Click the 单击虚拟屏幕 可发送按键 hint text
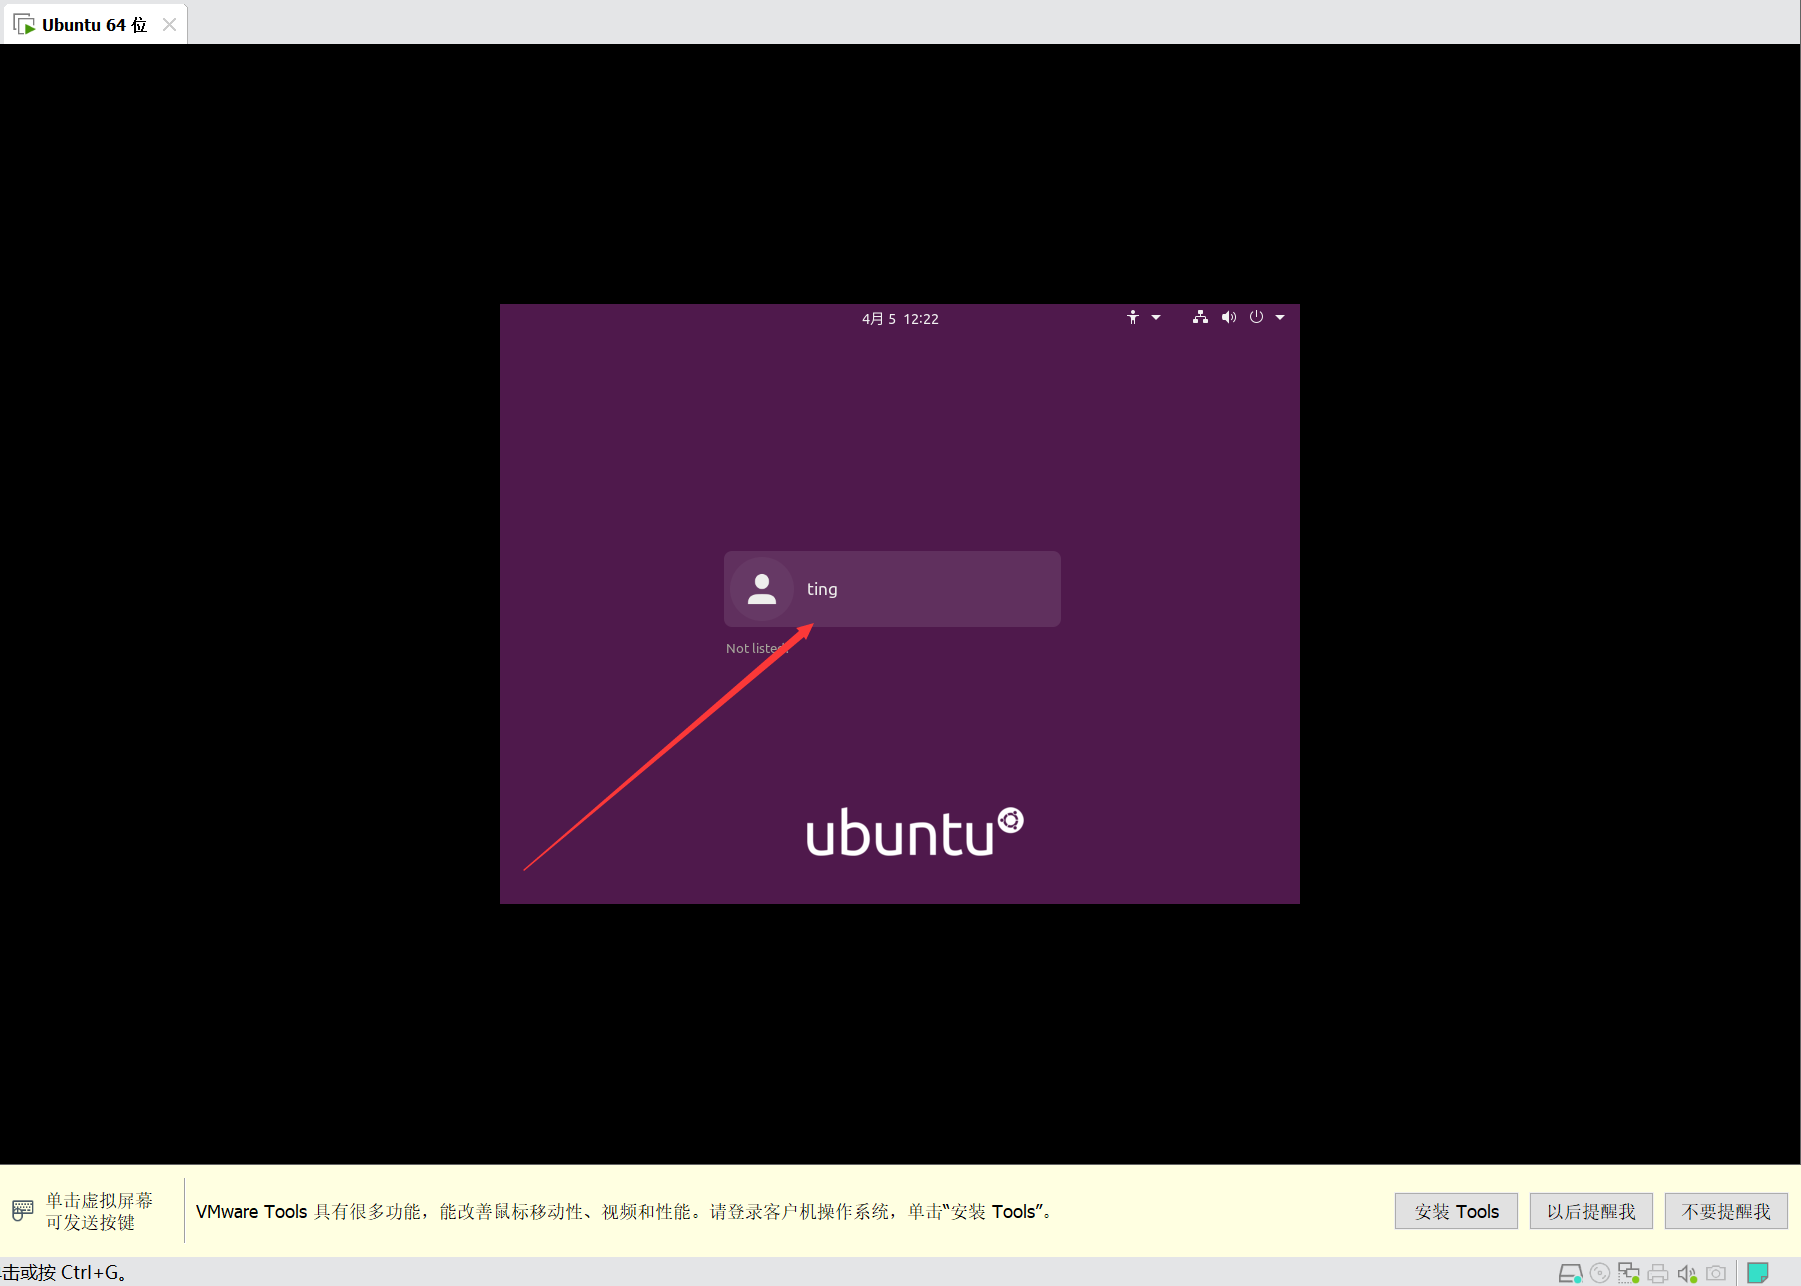This screenshot has width=1801, height=1286. pos(99,1211)
